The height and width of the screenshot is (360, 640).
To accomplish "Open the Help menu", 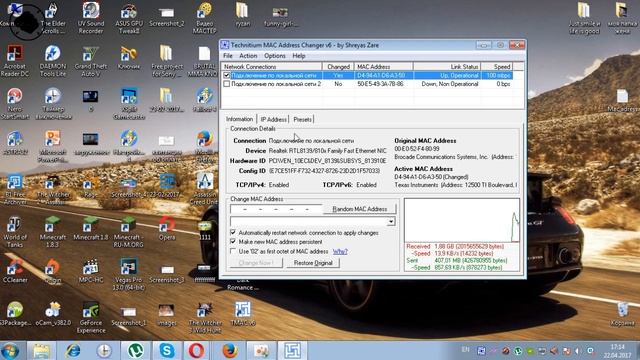I will [x=299, y=56].
